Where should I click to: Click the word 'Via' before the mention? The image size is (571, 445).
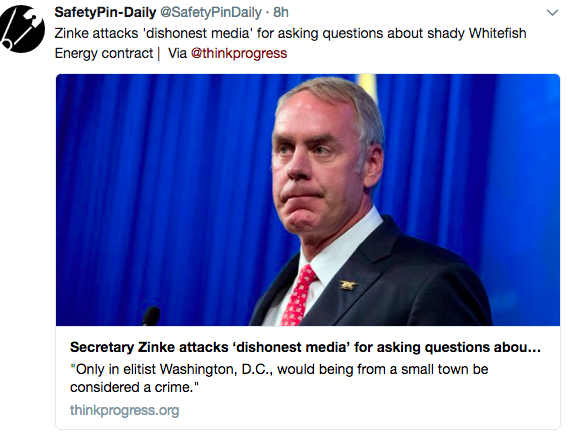177,53
